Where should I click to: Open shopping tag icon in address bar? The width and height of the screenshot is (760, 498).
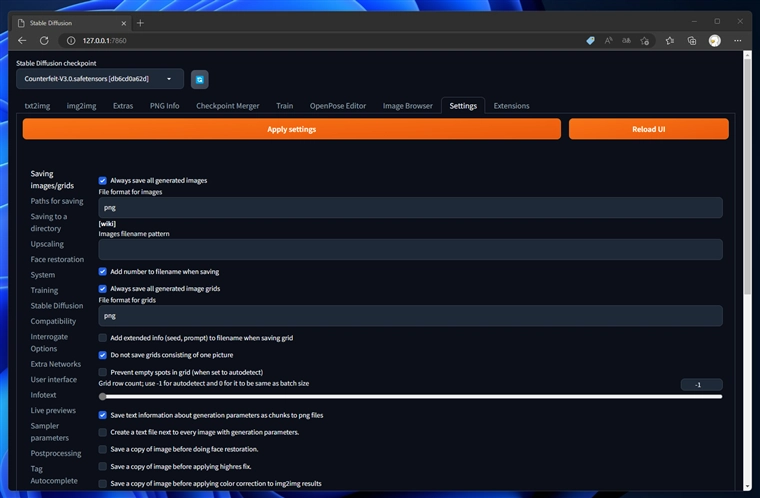pos(590,41)
